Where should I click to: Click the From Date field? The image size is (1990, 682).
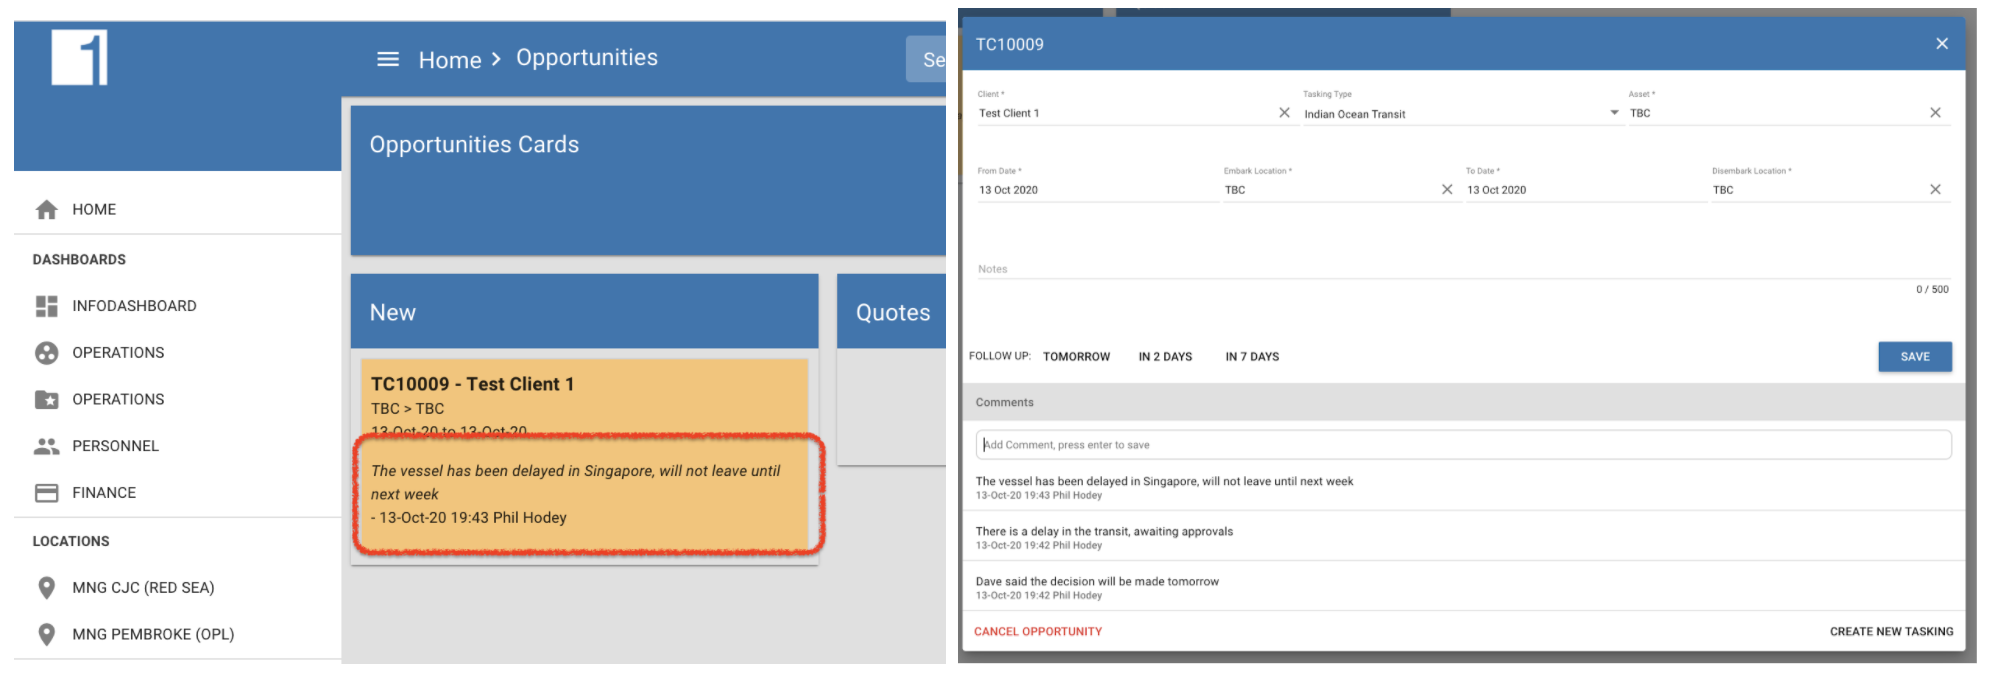tap(1097, 190)
